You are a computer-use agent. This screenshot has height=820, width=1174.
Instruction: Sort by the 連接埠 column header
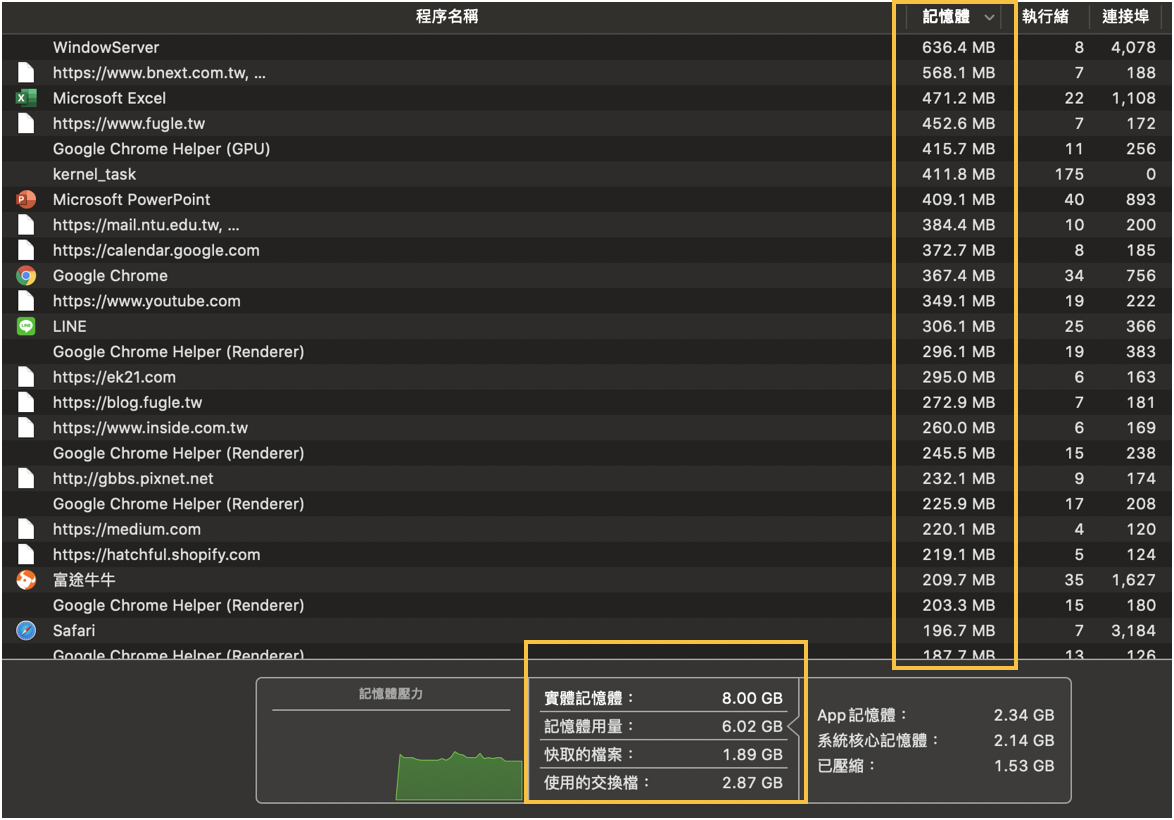tap(1125, 16)
